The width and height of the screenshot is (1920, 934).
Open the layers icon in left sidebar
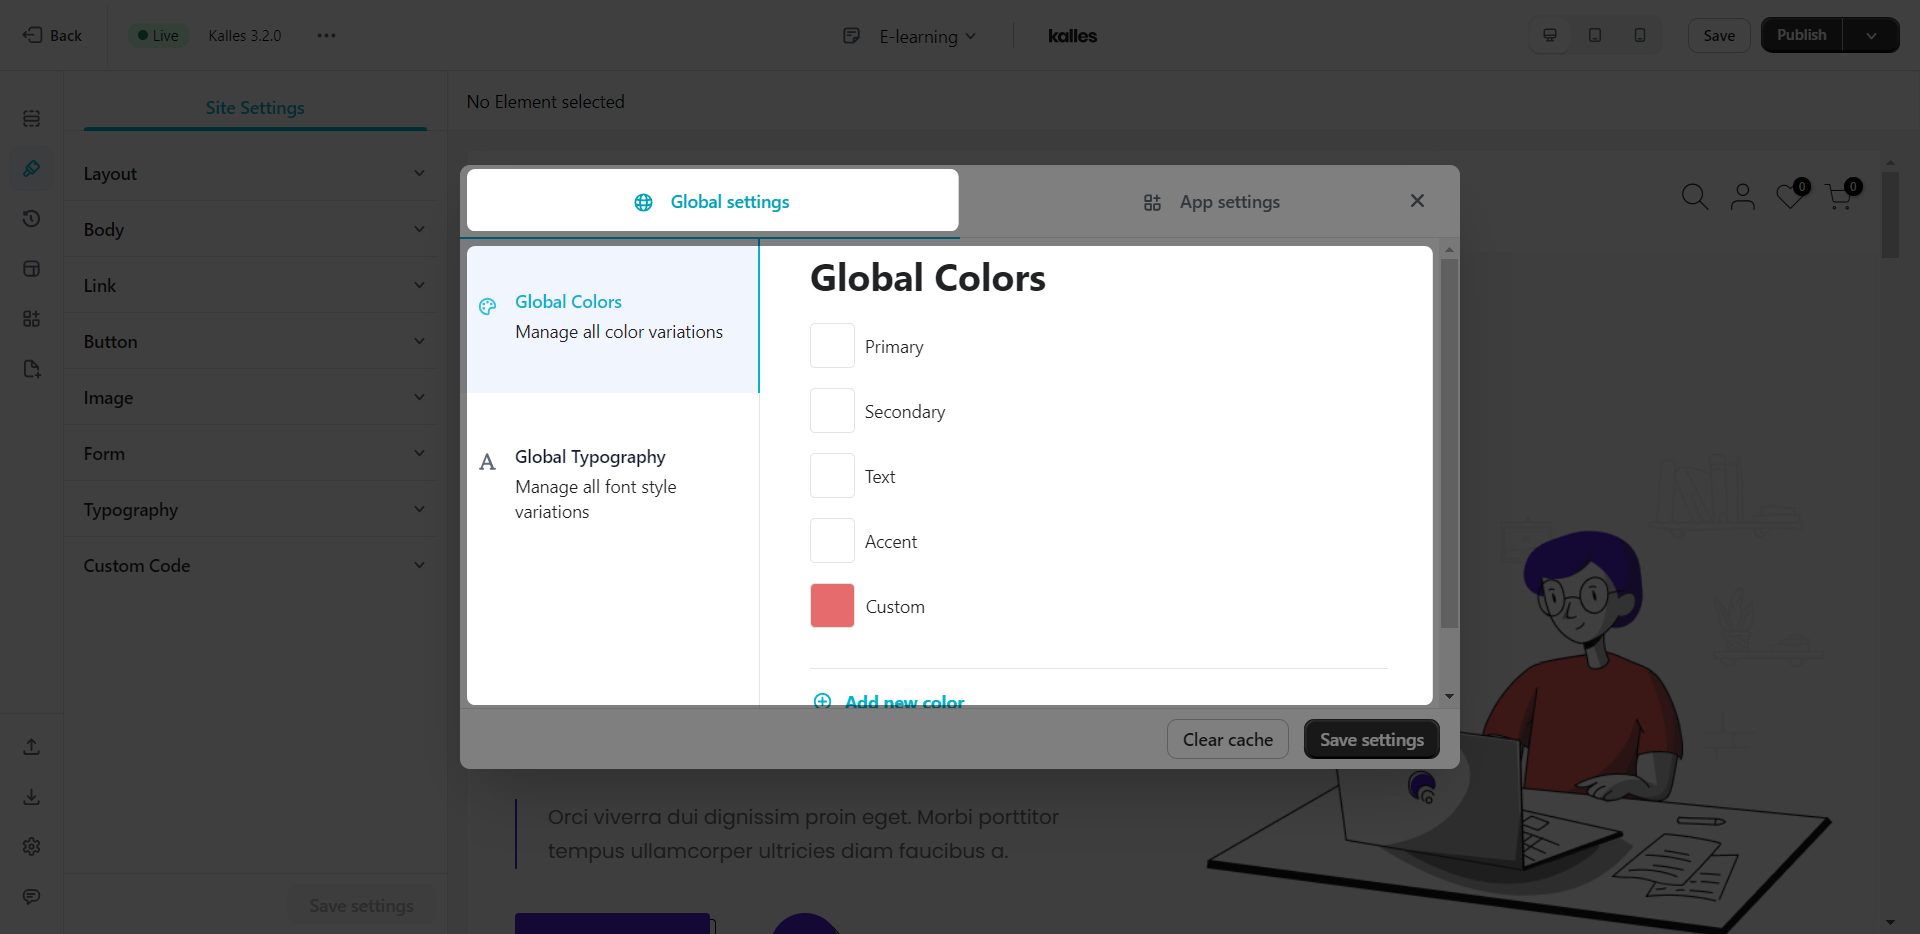[x=32, y=118]
